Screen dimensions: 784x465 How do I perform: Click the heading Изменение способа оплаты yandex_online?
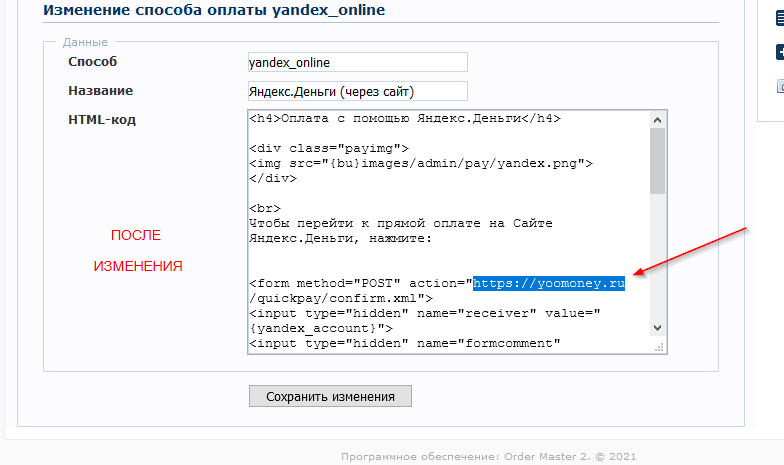(x=214, y=10)
